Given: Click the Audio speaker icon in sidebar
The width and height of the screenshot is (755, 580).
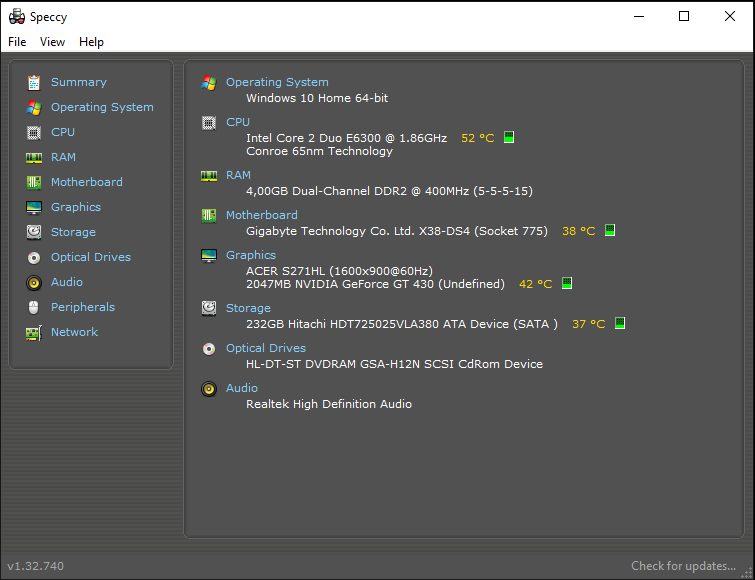Looking at the screenshot, I should pos(34,282).
